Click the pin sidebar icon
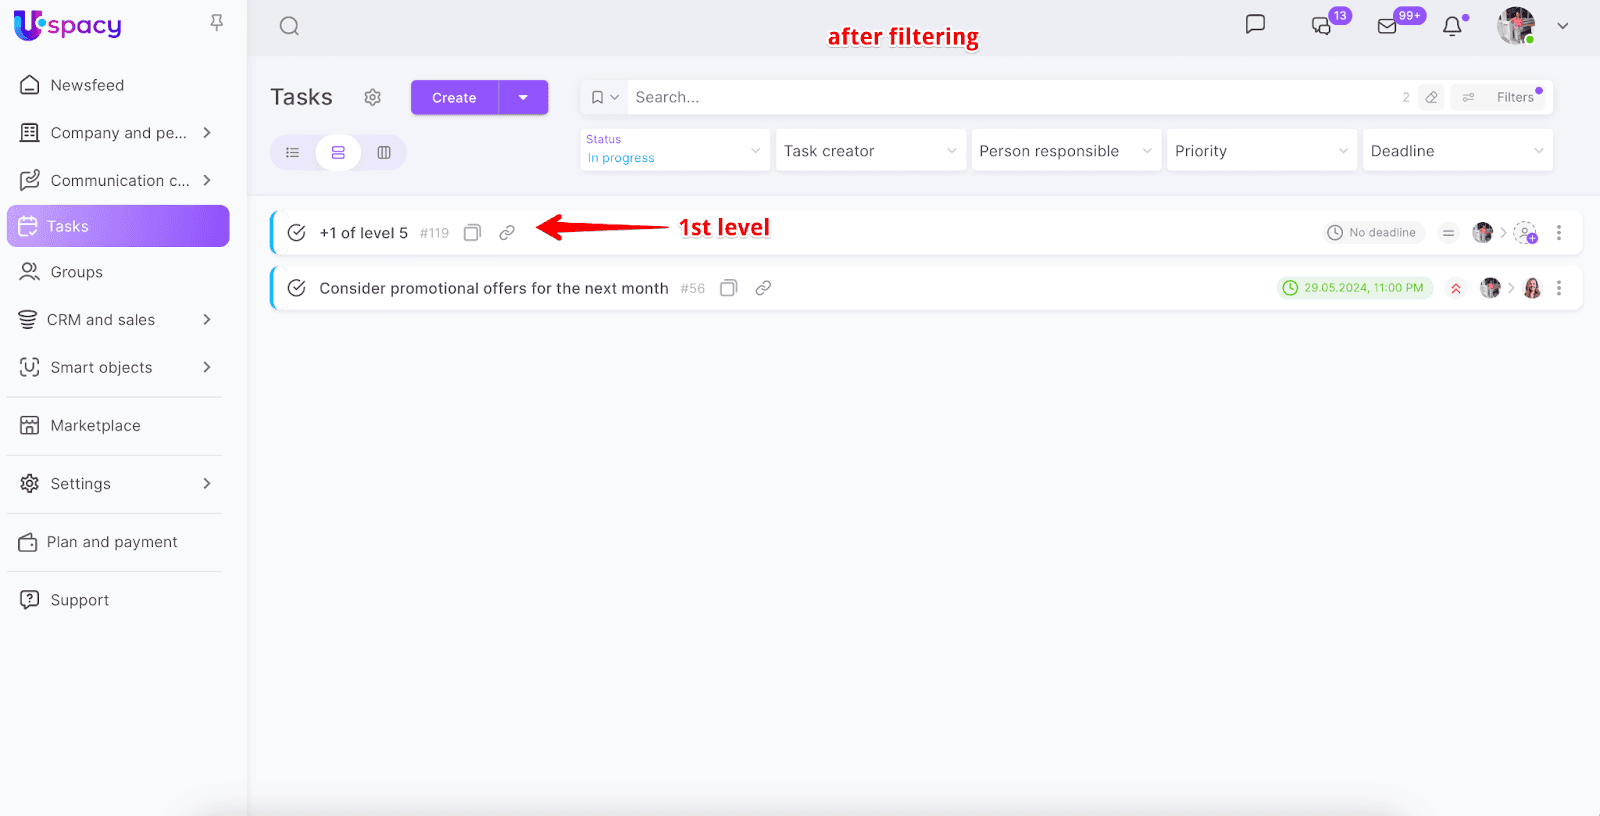 pos(216,22)
